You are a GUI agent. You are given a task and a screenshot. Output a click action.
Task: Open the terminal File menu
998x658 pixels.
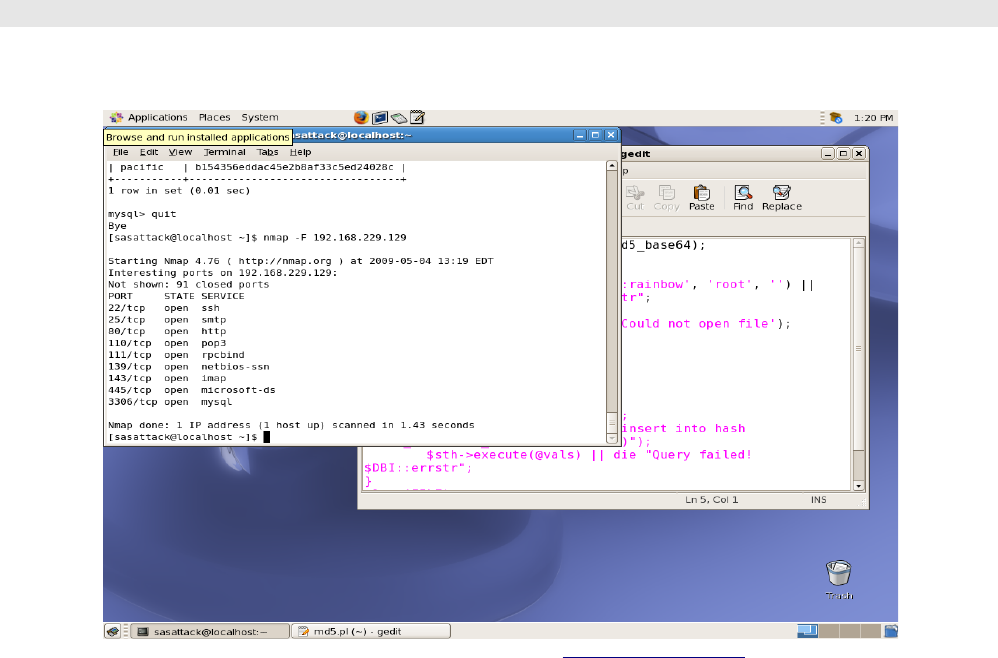point(120,152)
